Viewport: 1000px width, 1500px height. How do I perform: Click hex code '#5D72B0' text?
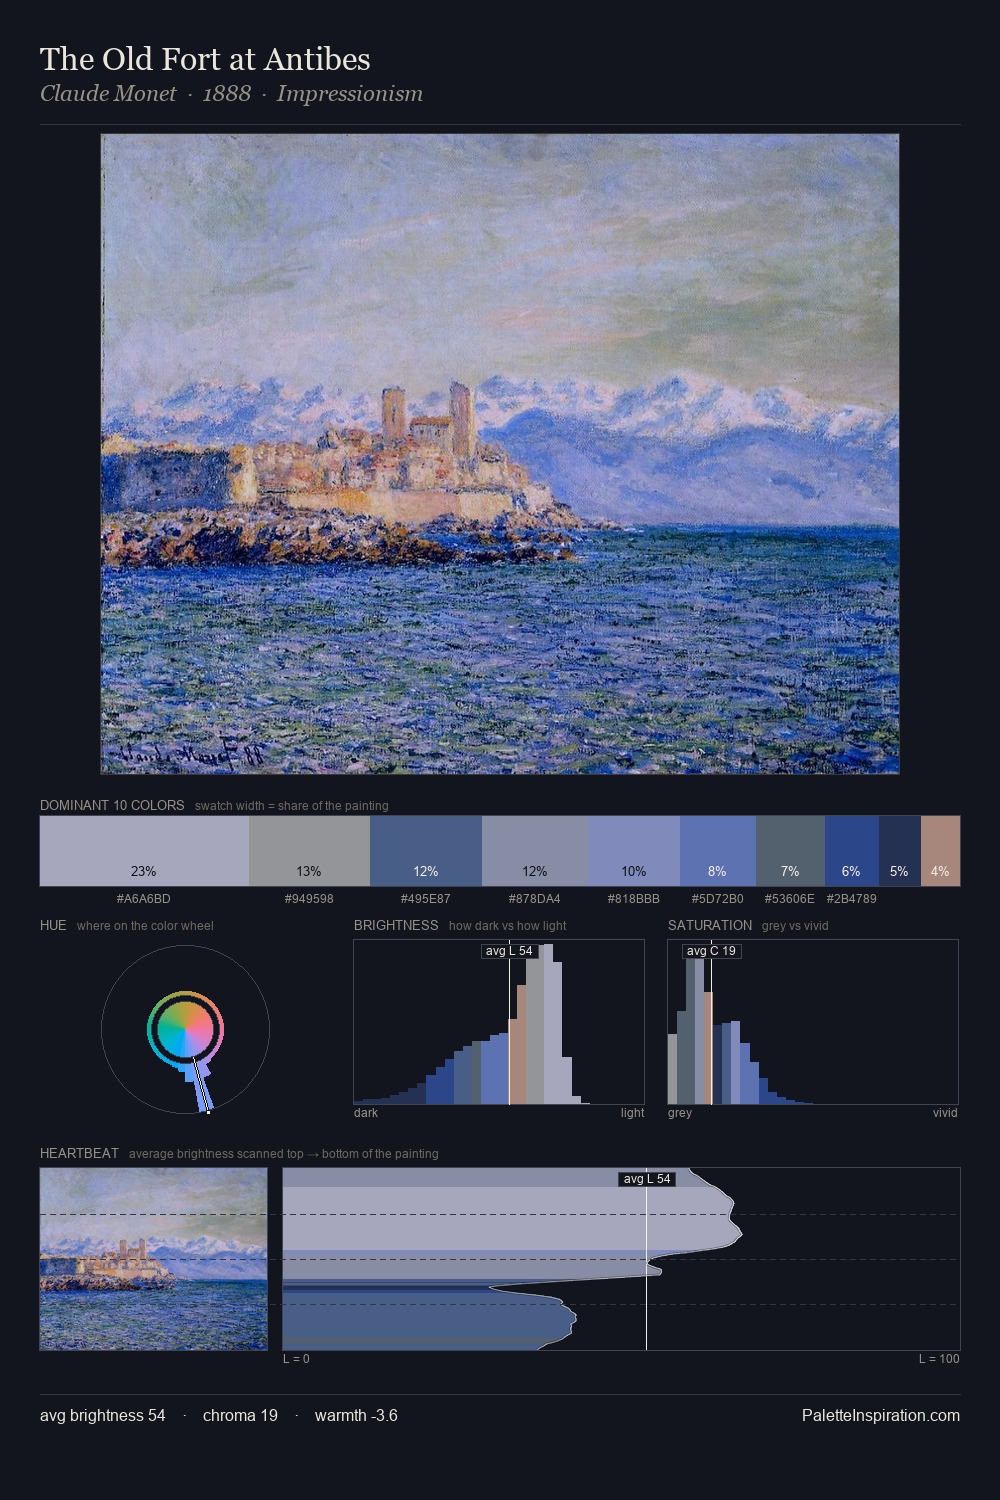coord(718,899)
